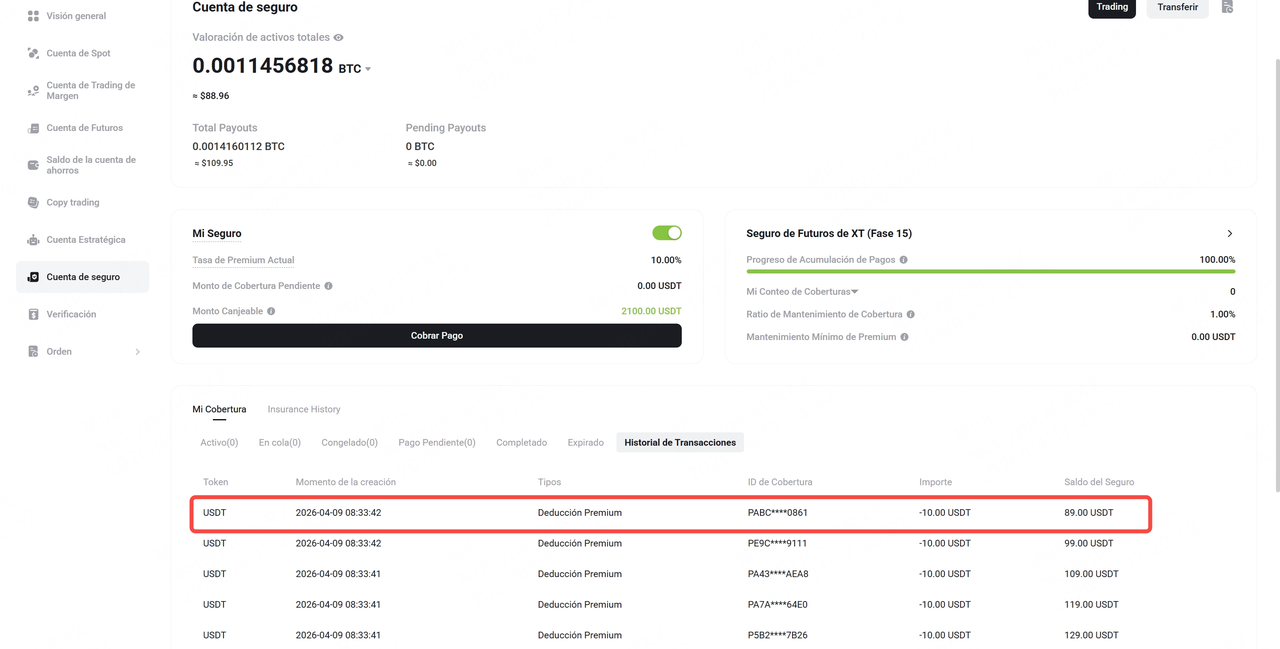Select the Congelado(0) filter tab
This screenshot has width=1280, height=649.
tap(349, 442)
